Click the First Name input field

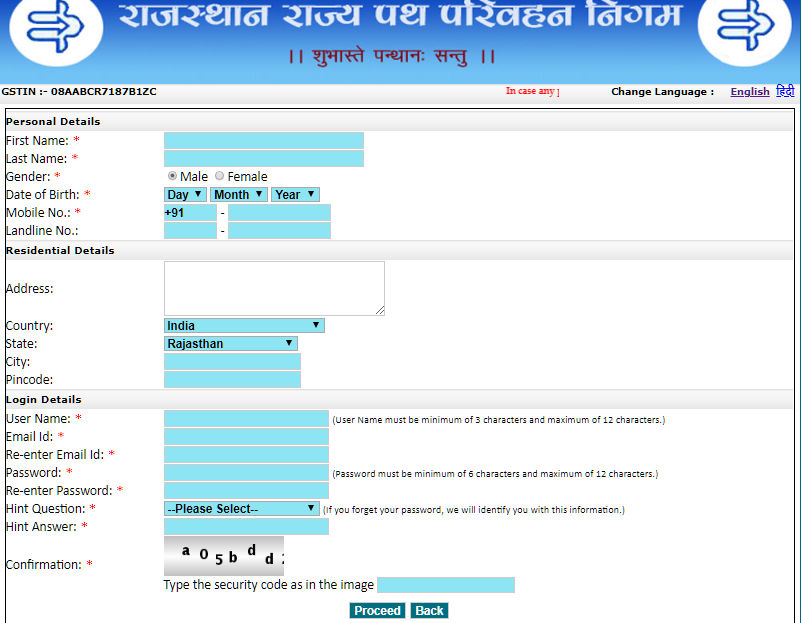point(263,140)
